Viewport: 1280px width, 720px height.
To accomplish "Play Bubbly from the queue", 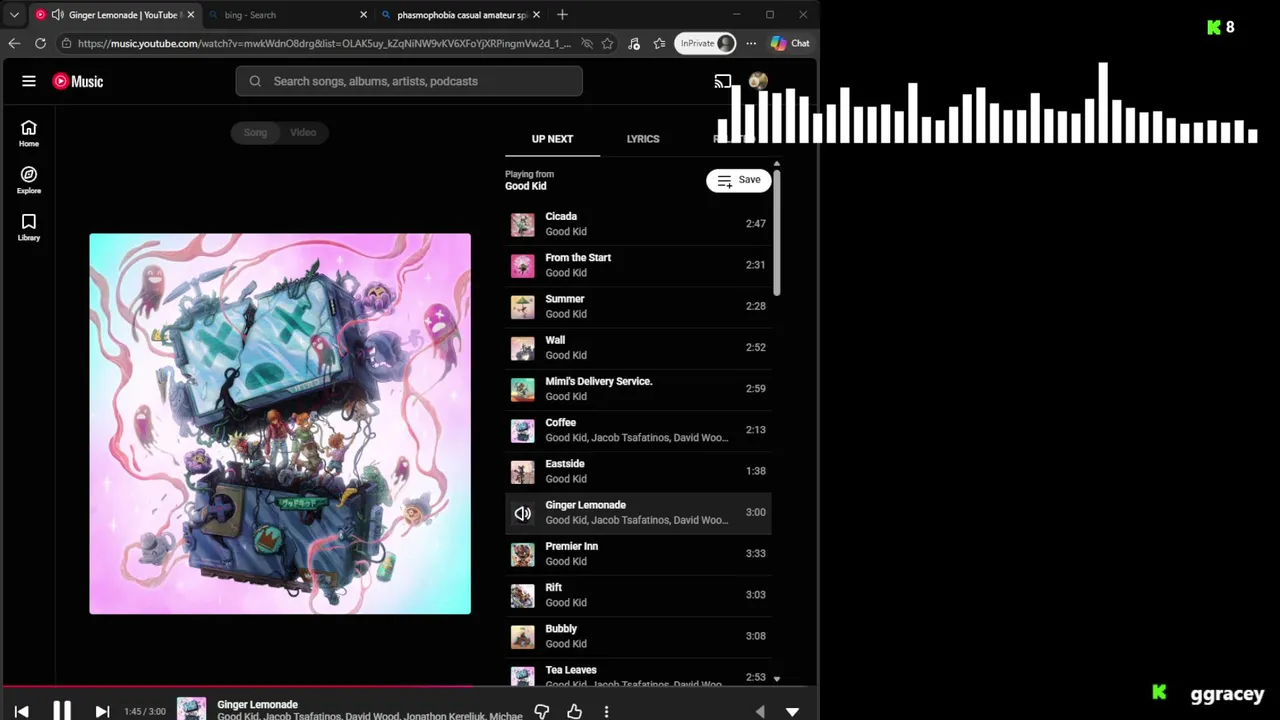I will (638, 636).
